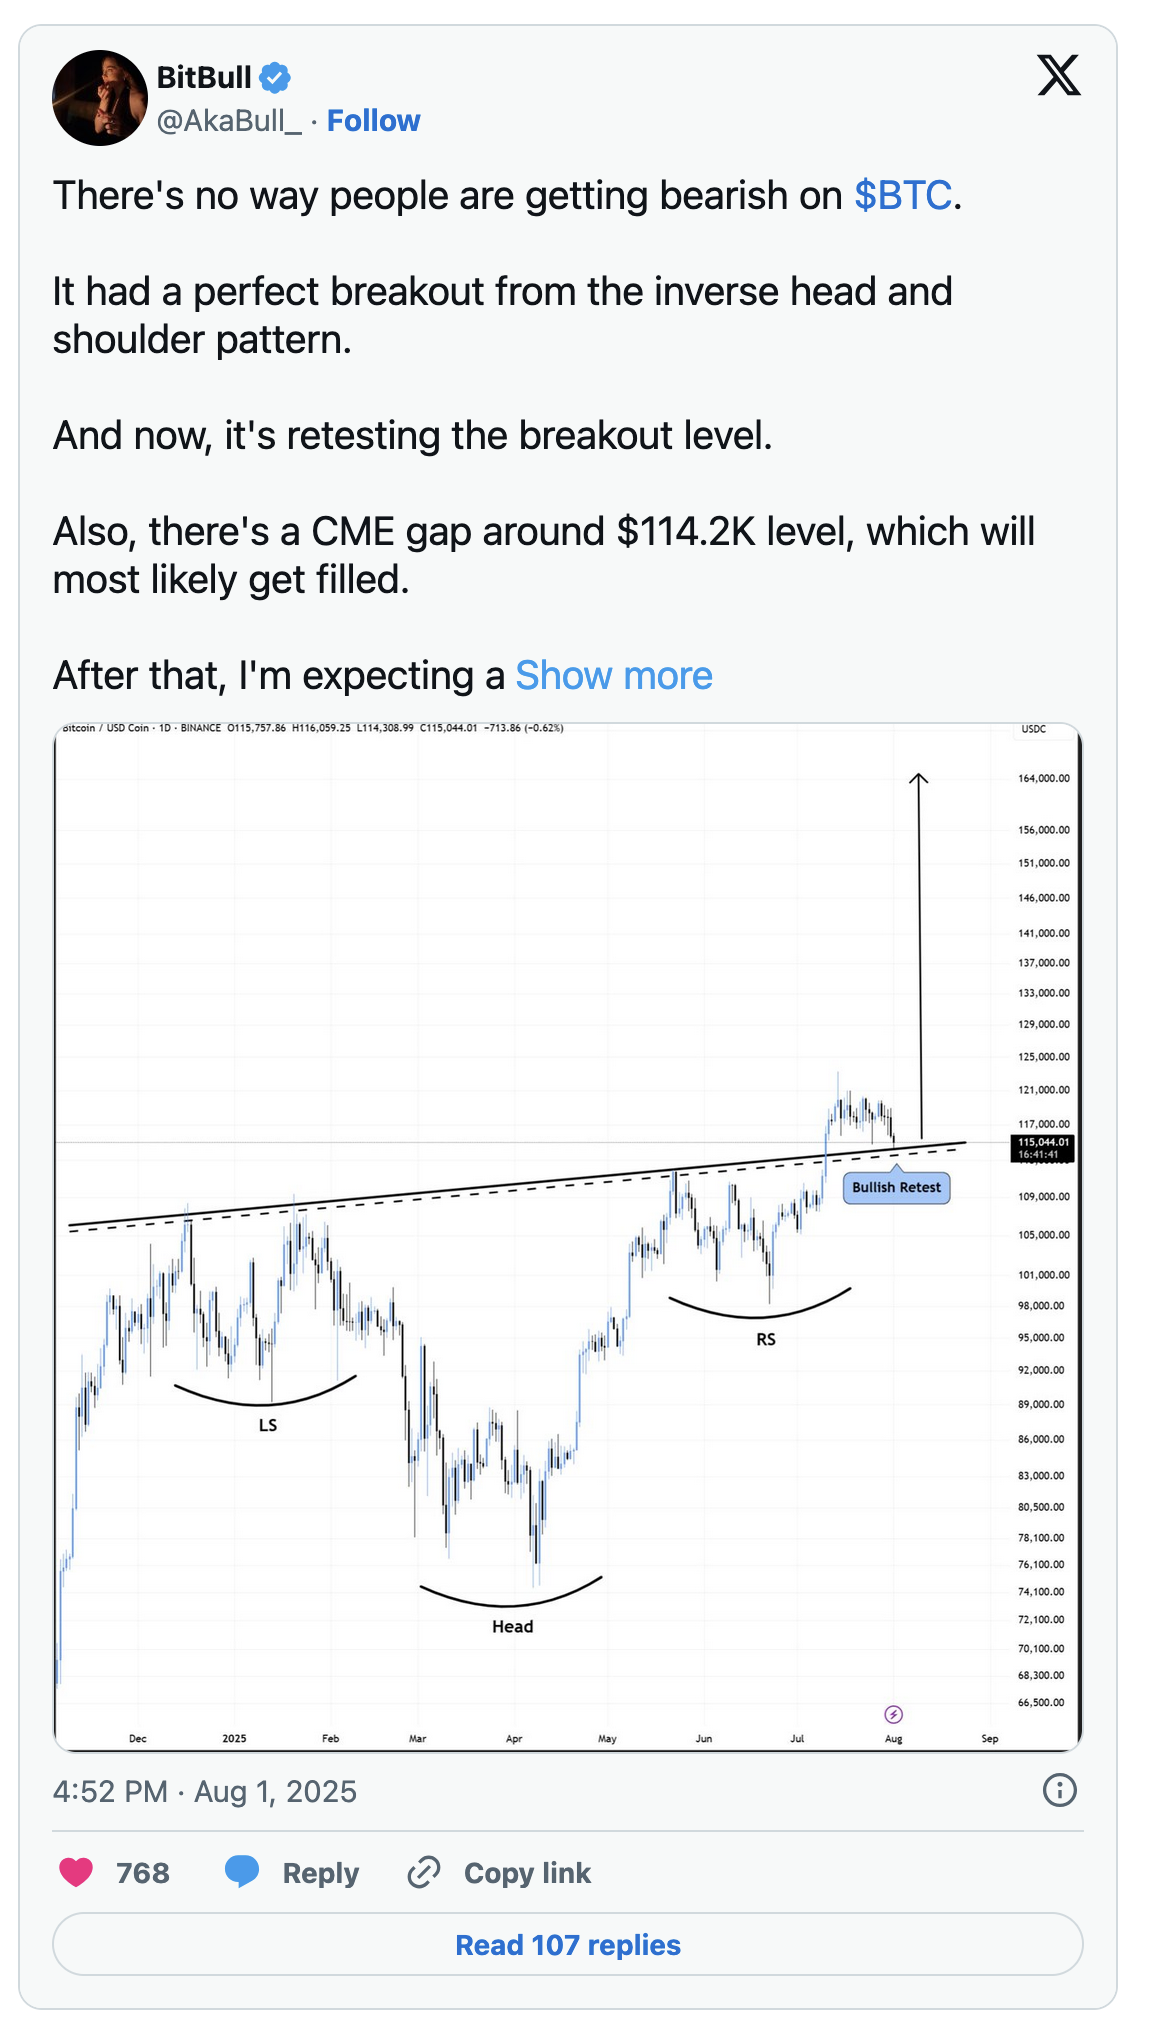Click the @AkaBull_ handle

[x=229, y=121]
